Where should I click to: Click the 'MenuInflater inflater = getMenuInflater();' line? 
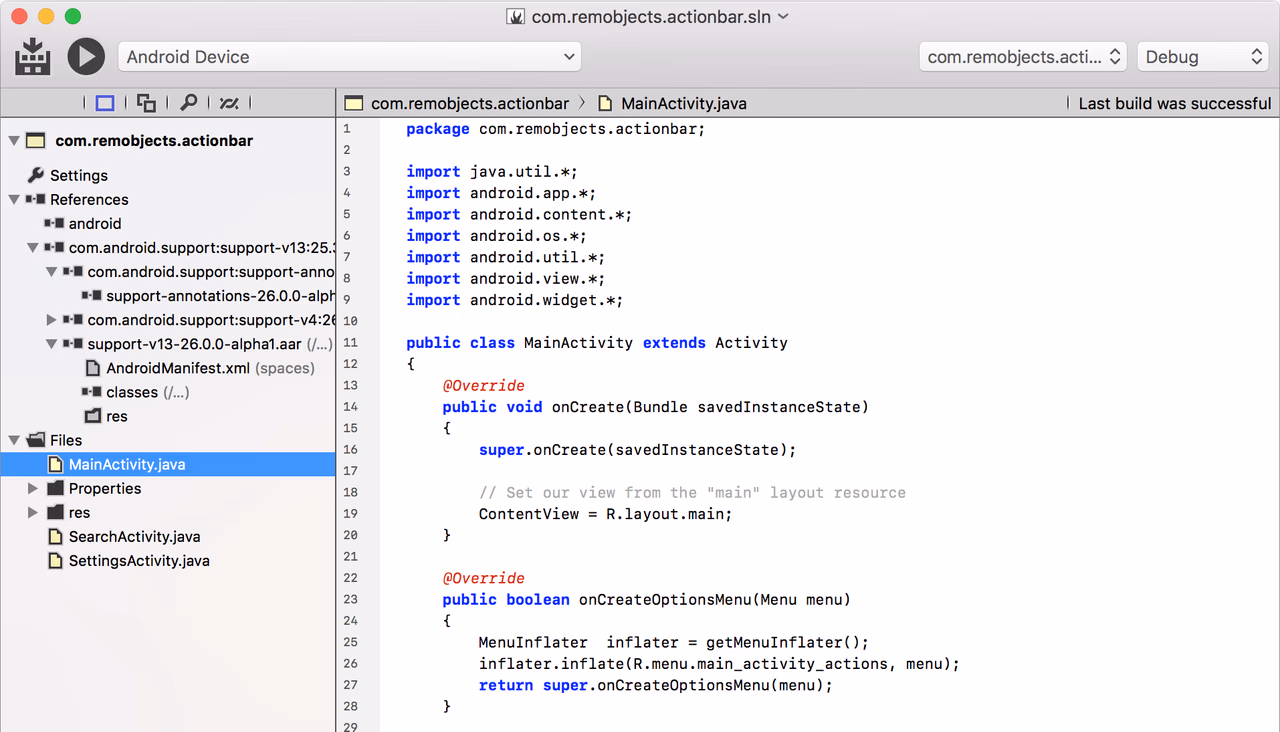[673, 642]
